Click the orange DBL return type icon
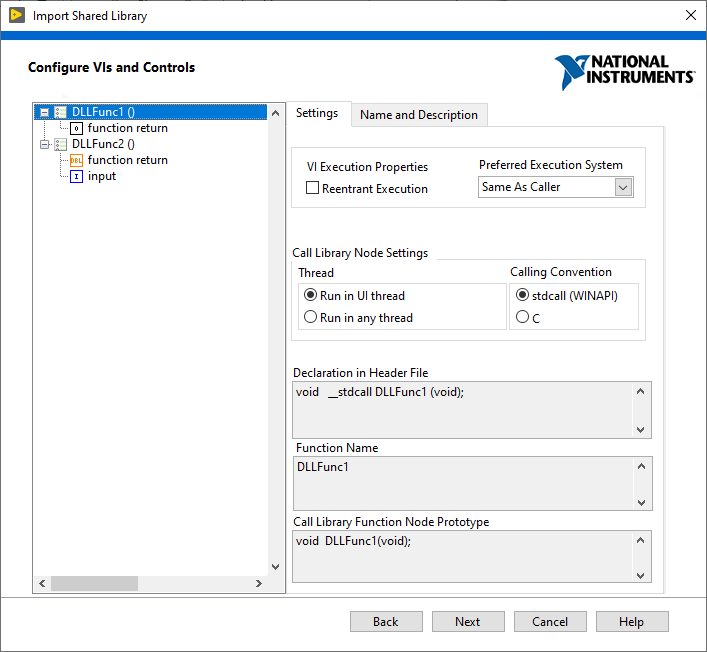The width and height of the screenshot is (707, 652). click(x=76, y=160)
